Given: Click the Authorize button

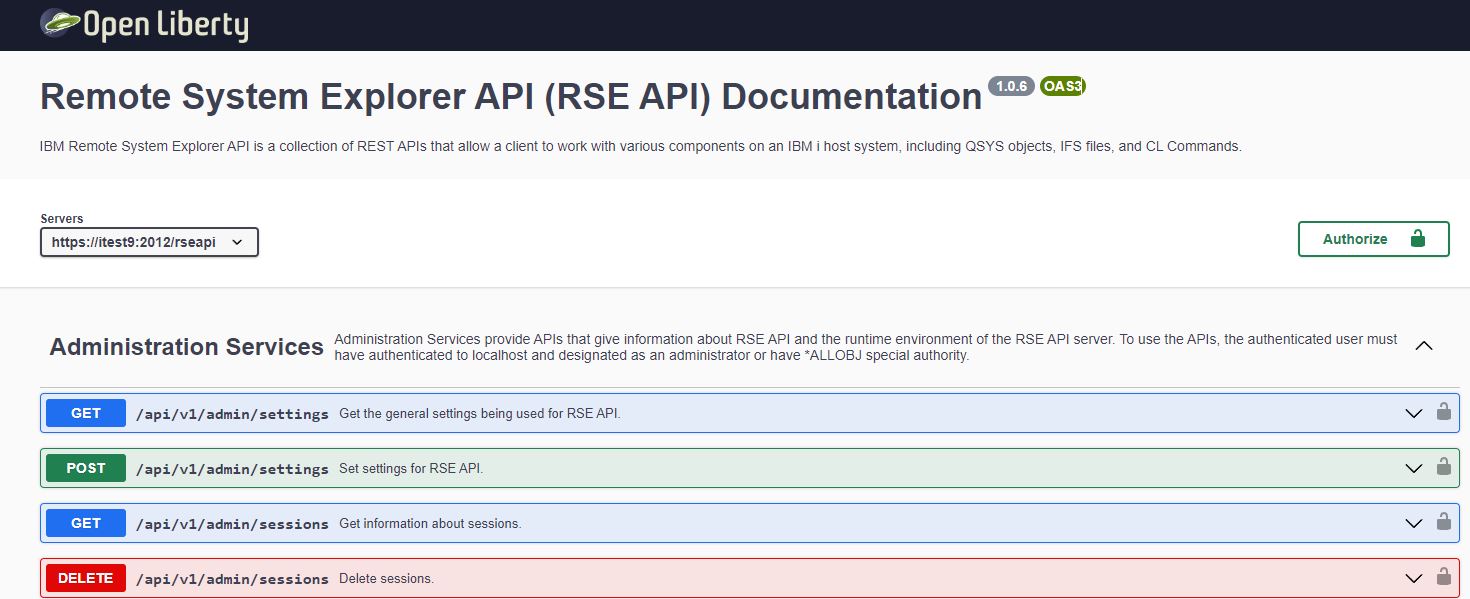Looking at the screenshot, I should [x=1373, y=239].
